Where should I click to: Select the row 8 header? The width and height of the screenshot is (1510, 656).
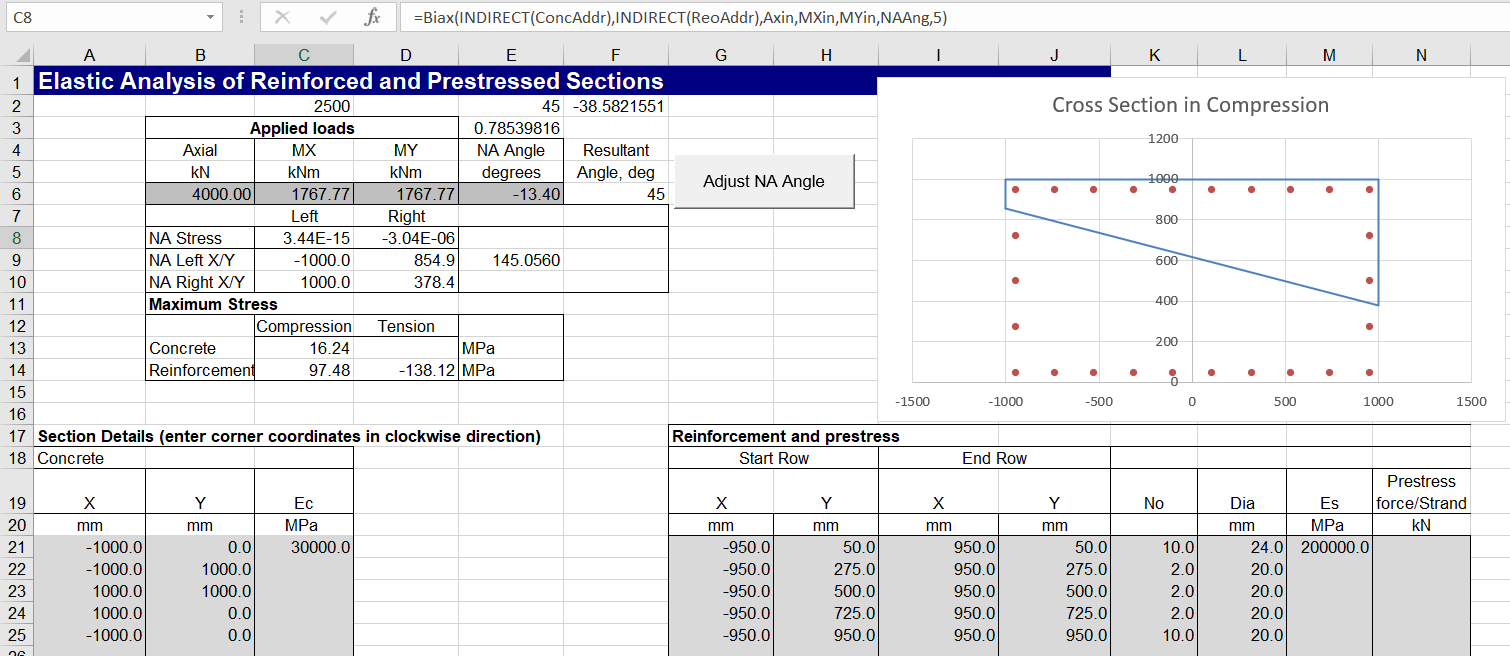(x=16, y=238)
